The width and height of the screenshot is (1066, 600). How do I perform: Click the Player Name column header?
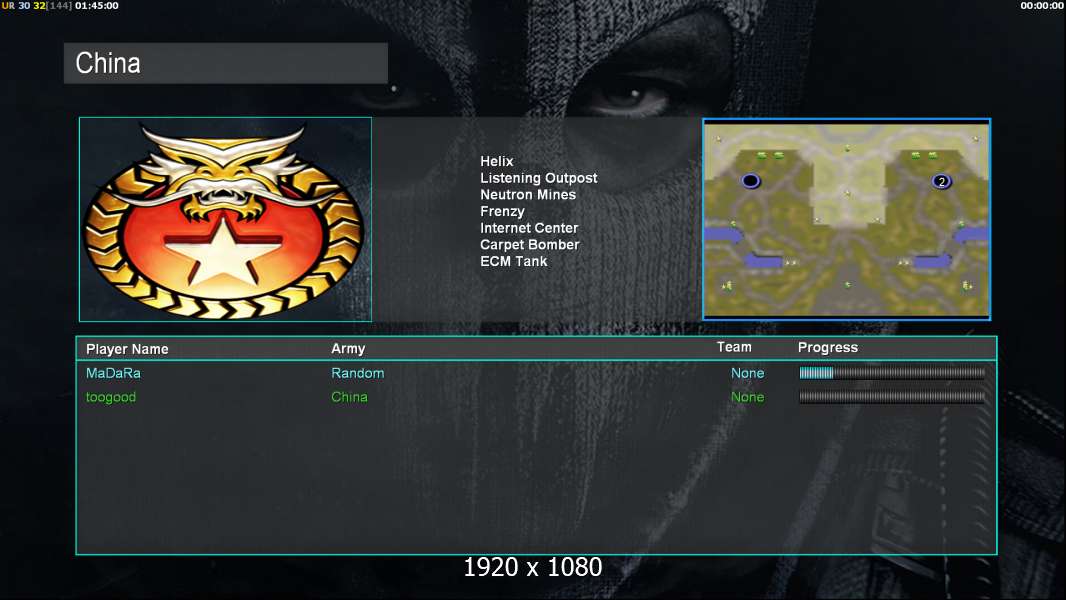pyautogui.click(x=127, y=349)
